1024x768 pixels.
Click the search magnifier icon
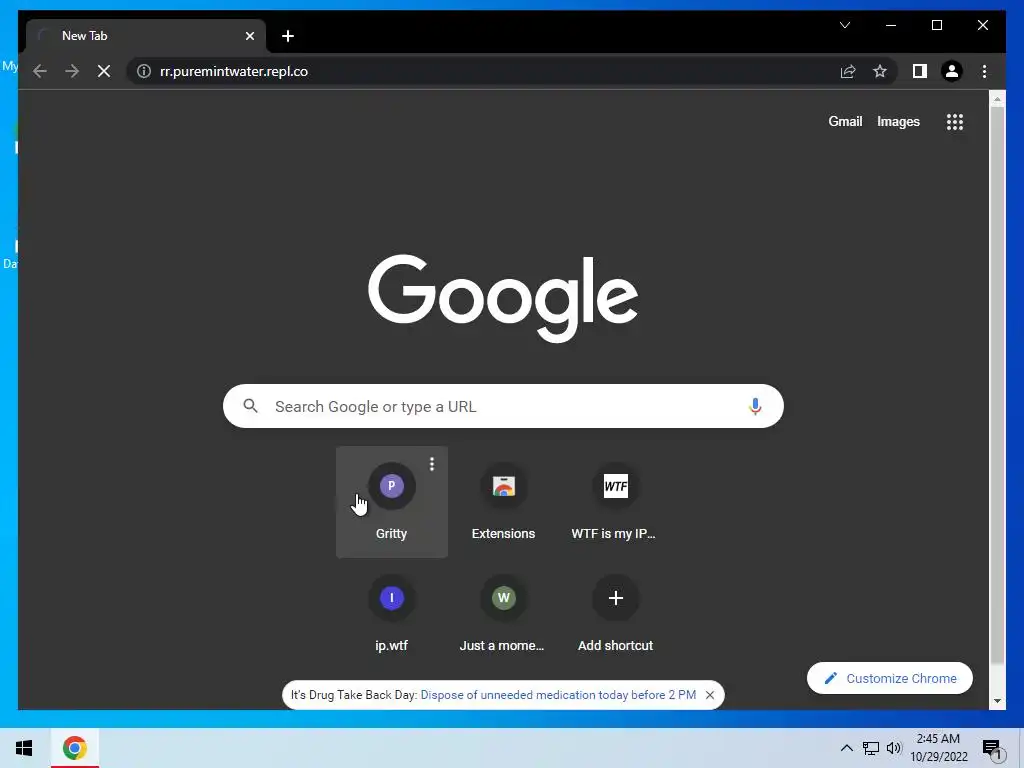pyautogui.click(x=250, y=406)
